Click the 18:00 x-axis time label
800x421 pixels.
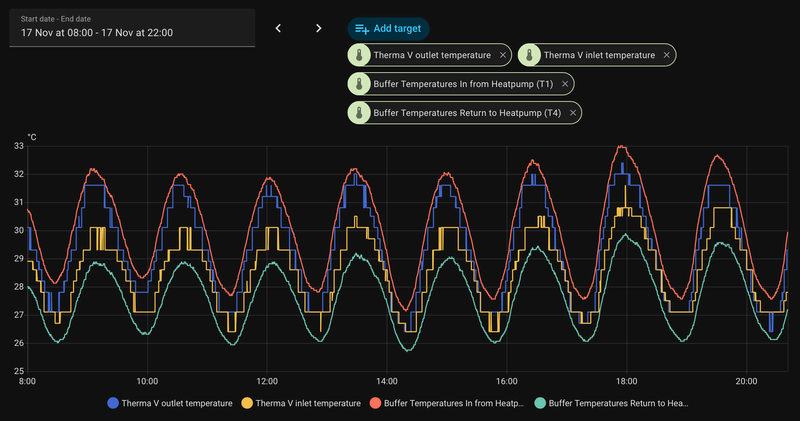[627, 381]
